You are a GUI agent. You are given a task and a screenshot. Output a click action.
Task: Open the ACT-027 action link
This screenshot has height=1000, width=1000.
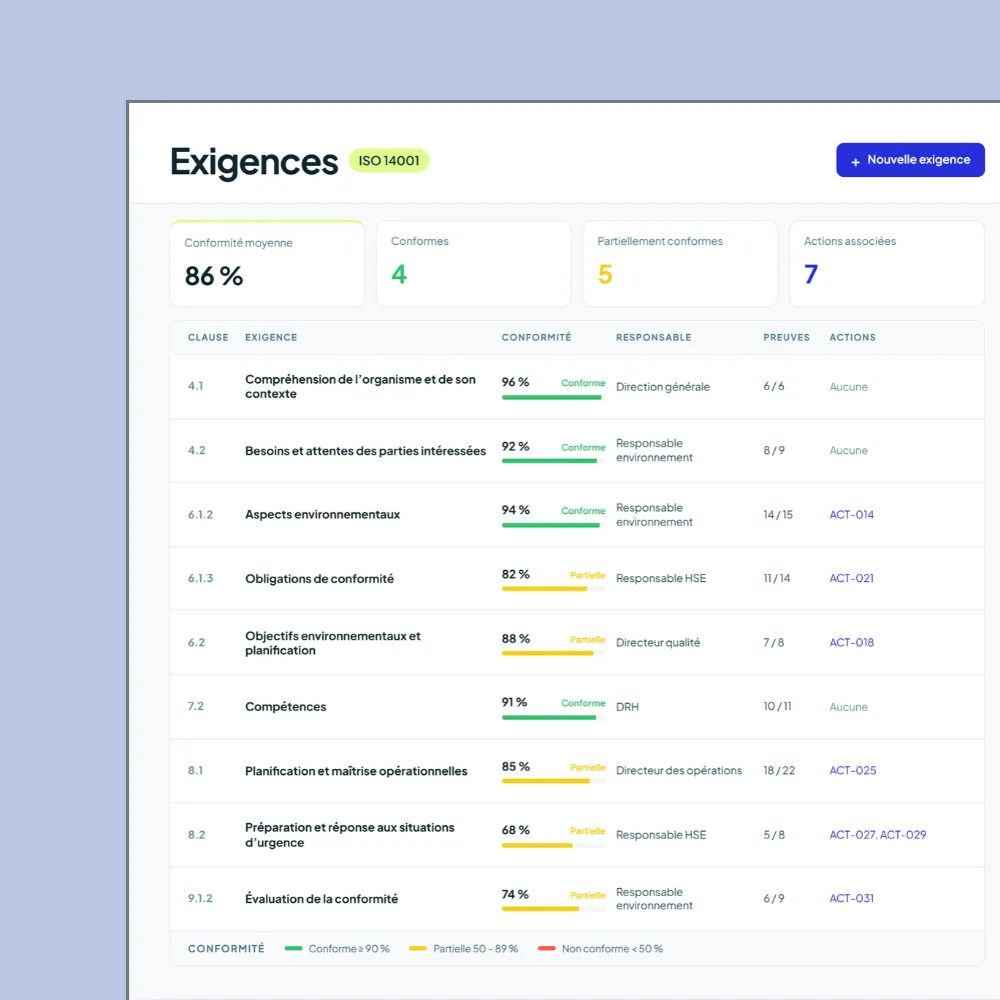[853, 835]
